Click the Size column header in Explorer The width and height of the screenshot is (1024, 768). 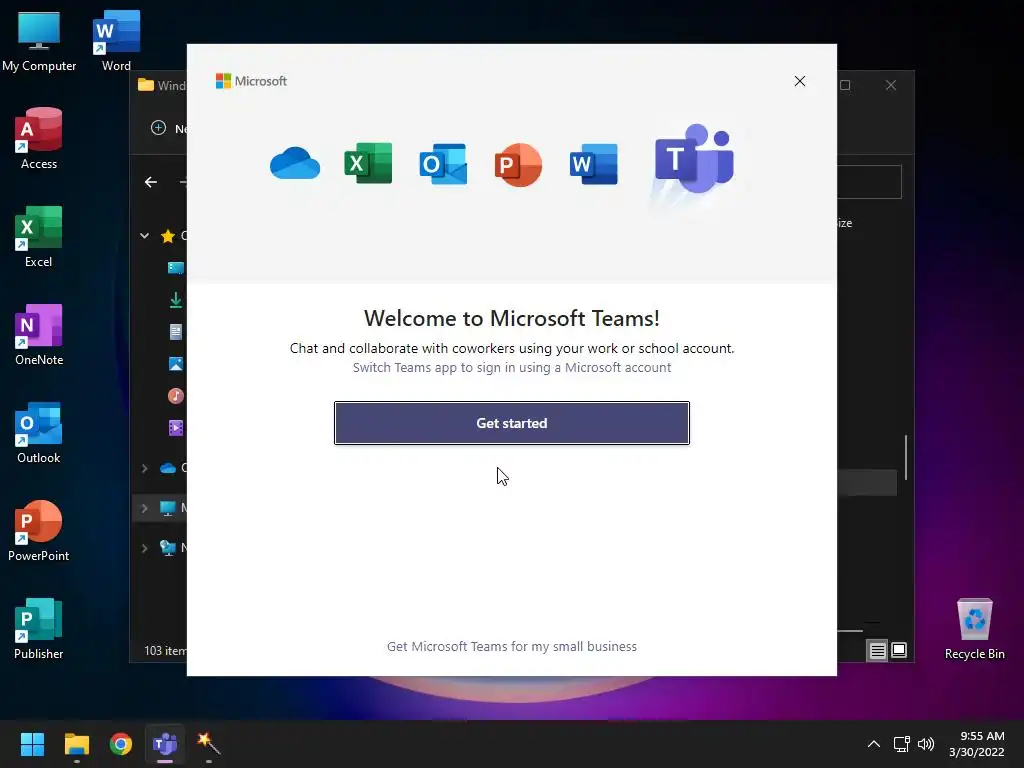tap(845, 223)
